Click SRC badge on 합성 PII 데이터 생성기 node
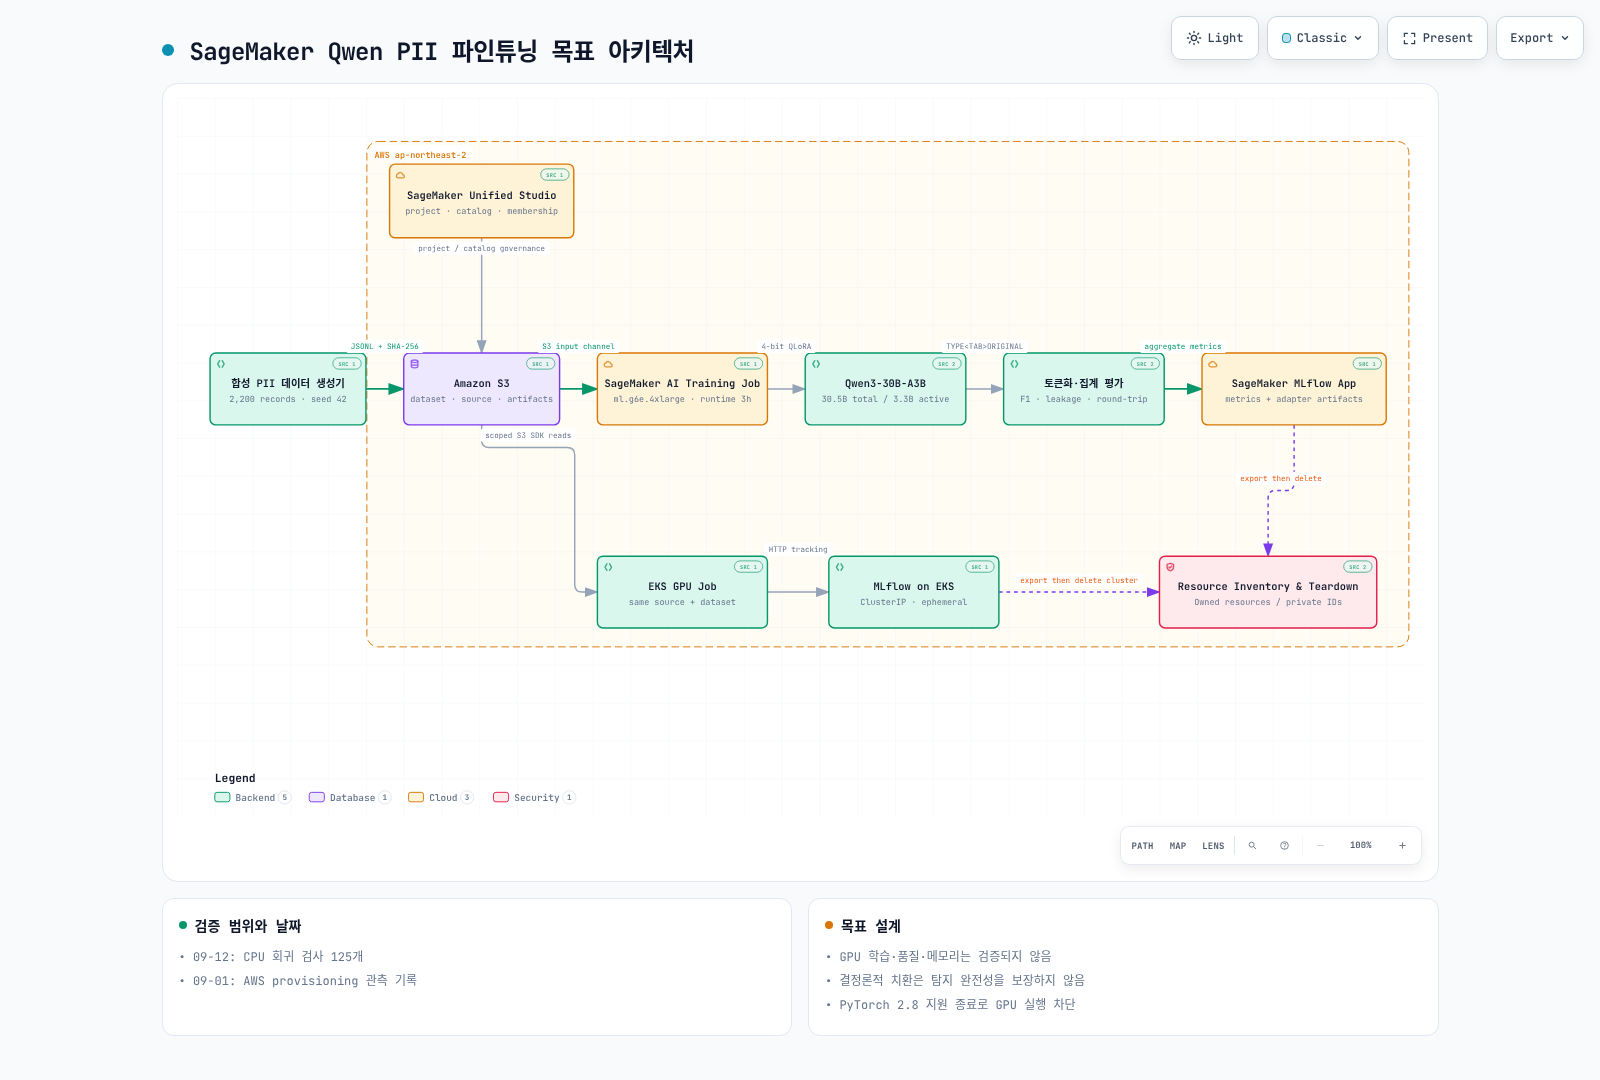This screenshot has height=1080, width=1600. point(347,364)
